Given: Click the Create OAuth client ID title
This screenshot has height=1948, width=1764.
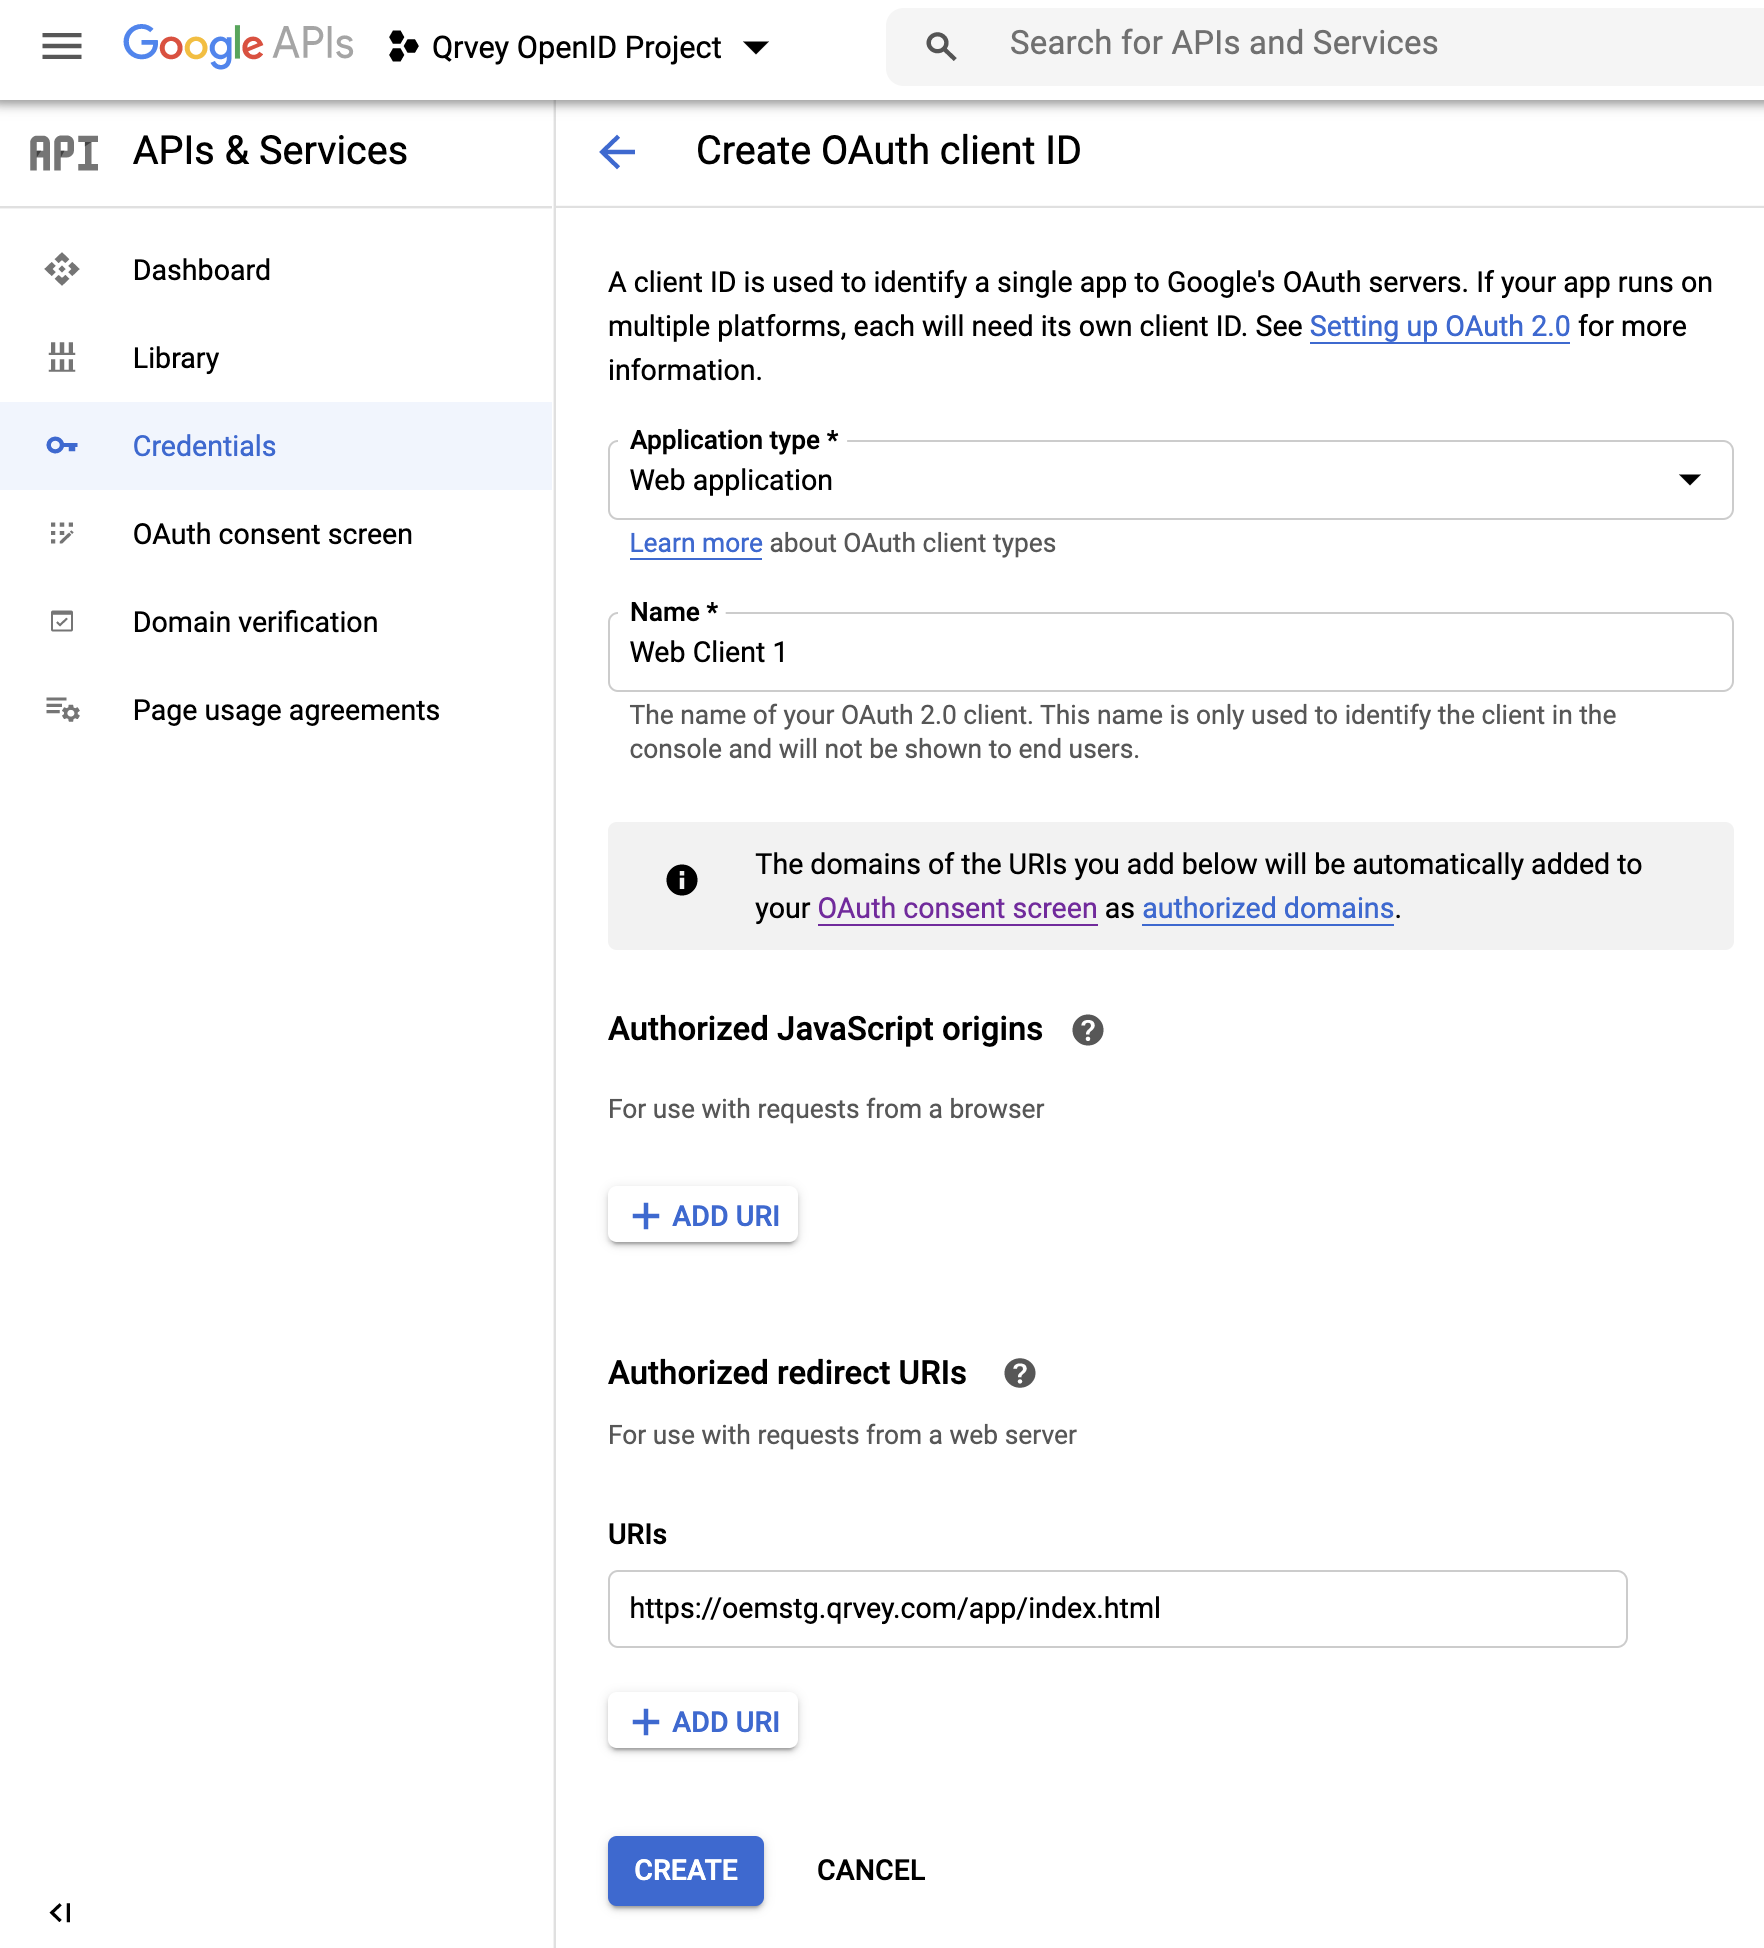Looking at the screenshot, I should [x=888, y=151].
